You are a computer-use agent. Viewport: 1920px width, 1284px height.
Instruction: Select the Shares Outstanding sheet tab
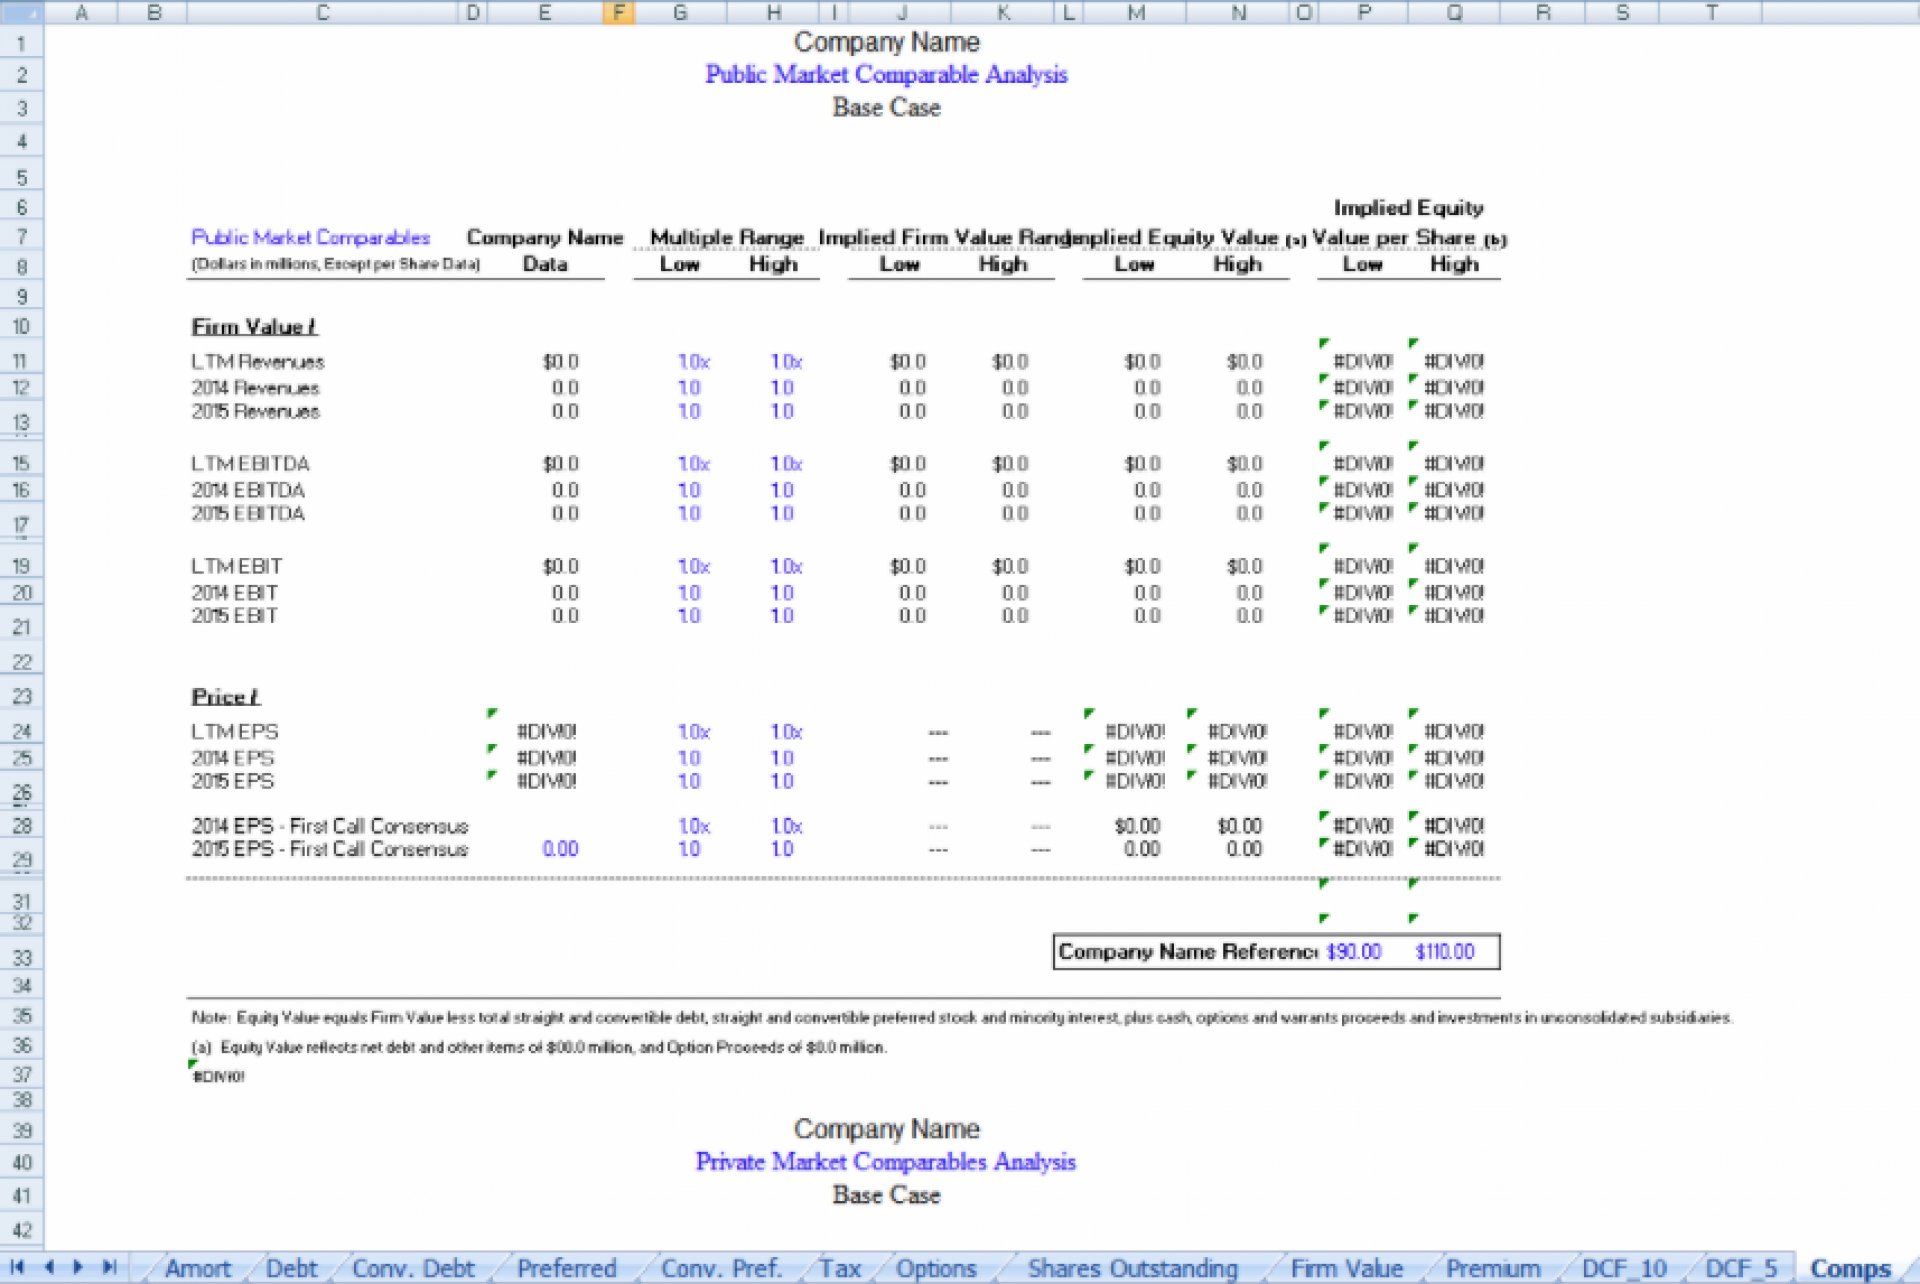coord(1132,1268)
